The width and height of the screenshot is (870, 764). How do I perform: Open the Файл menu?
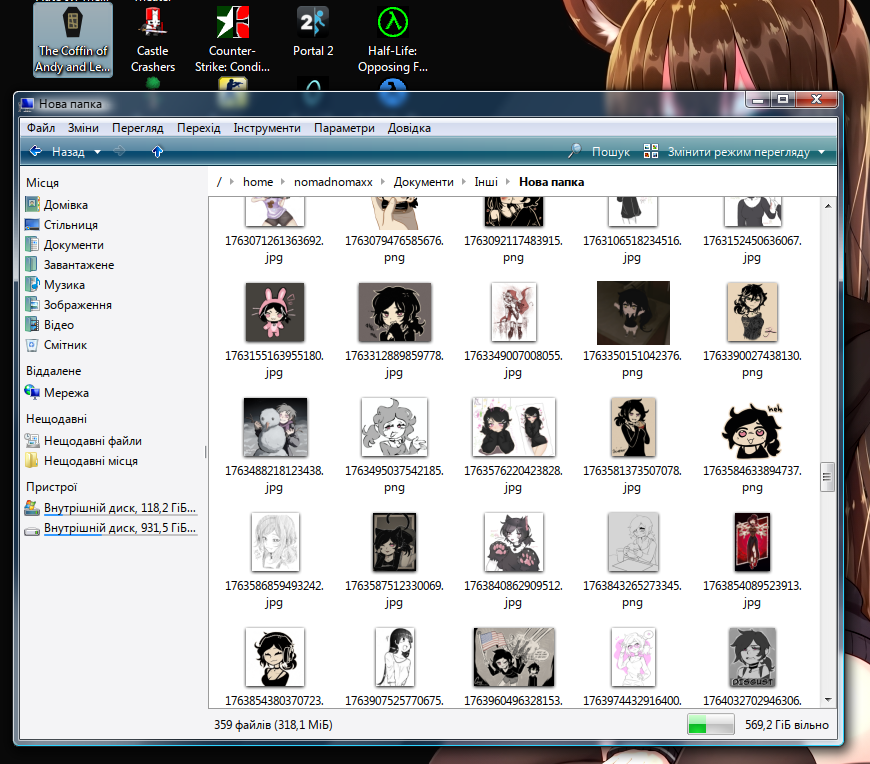(x=41, y=128)
